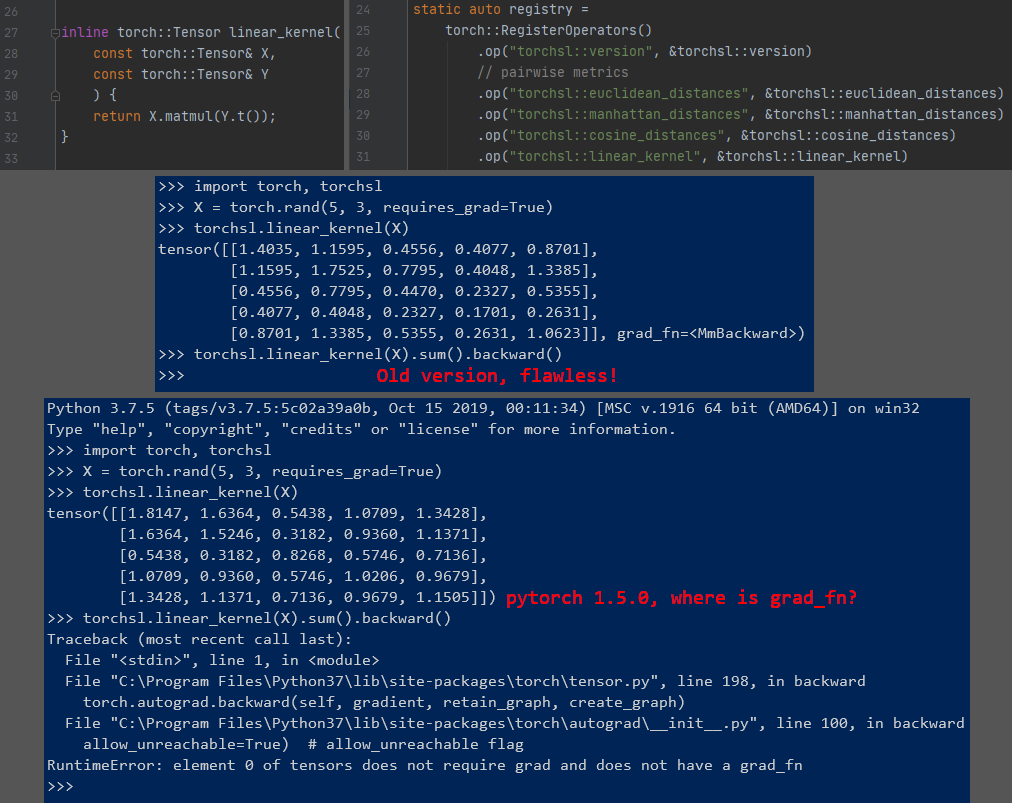Click value 1.1505 in lower tensor output
This screenshot has width=1012, height=803.
[x=442, y=598]
